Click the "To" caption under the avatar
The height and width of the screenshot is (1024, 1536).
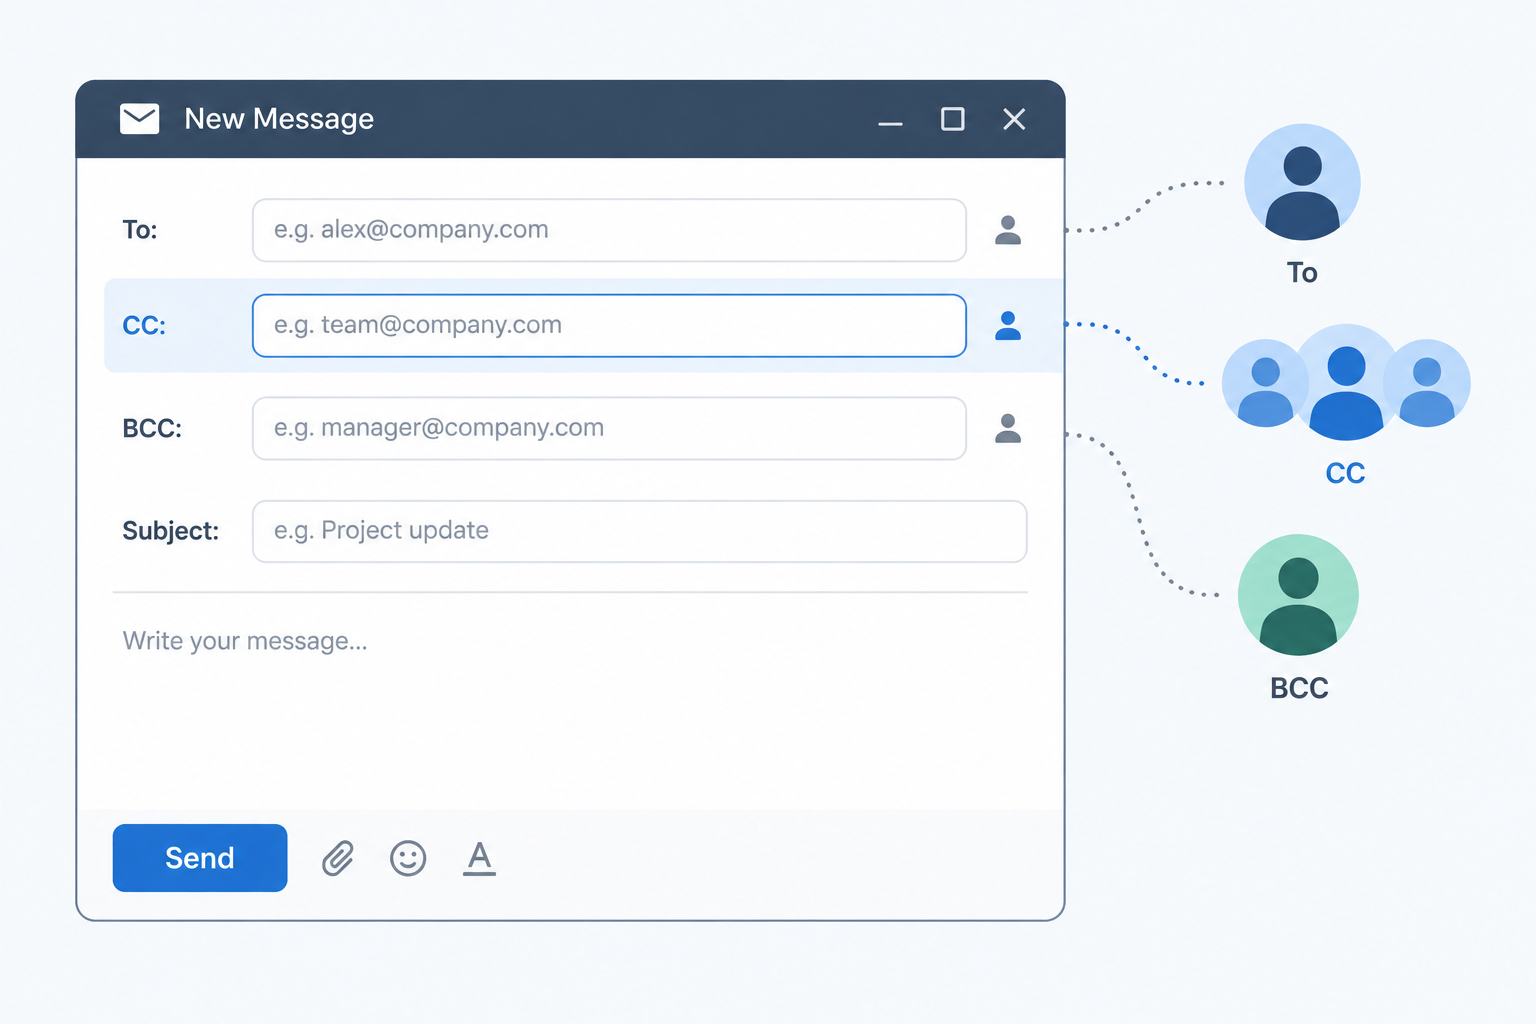click(1302, 273)
